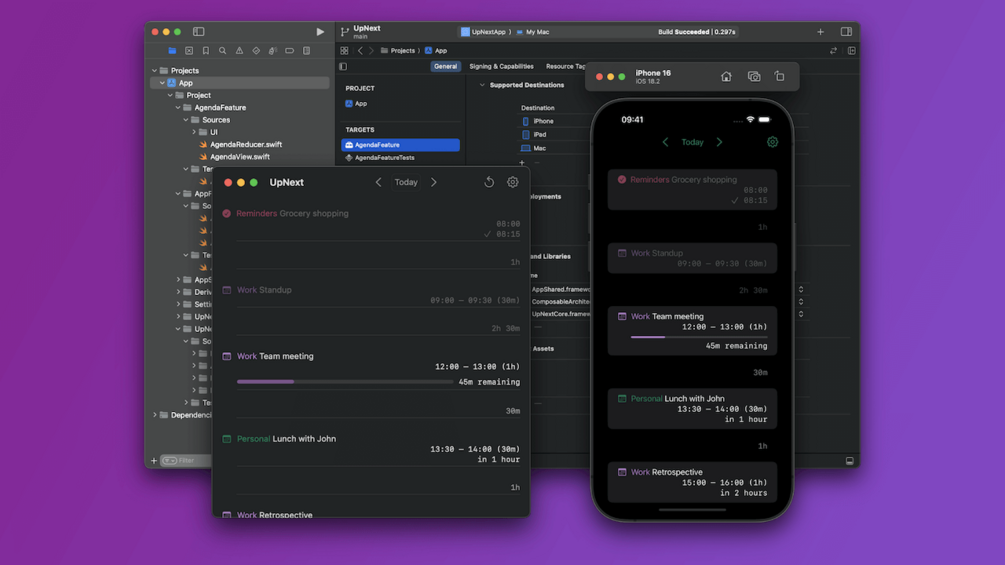This screenshot has height=565, width=1005.
Task: Click the add editor split icon
Action: pos(851,51)
